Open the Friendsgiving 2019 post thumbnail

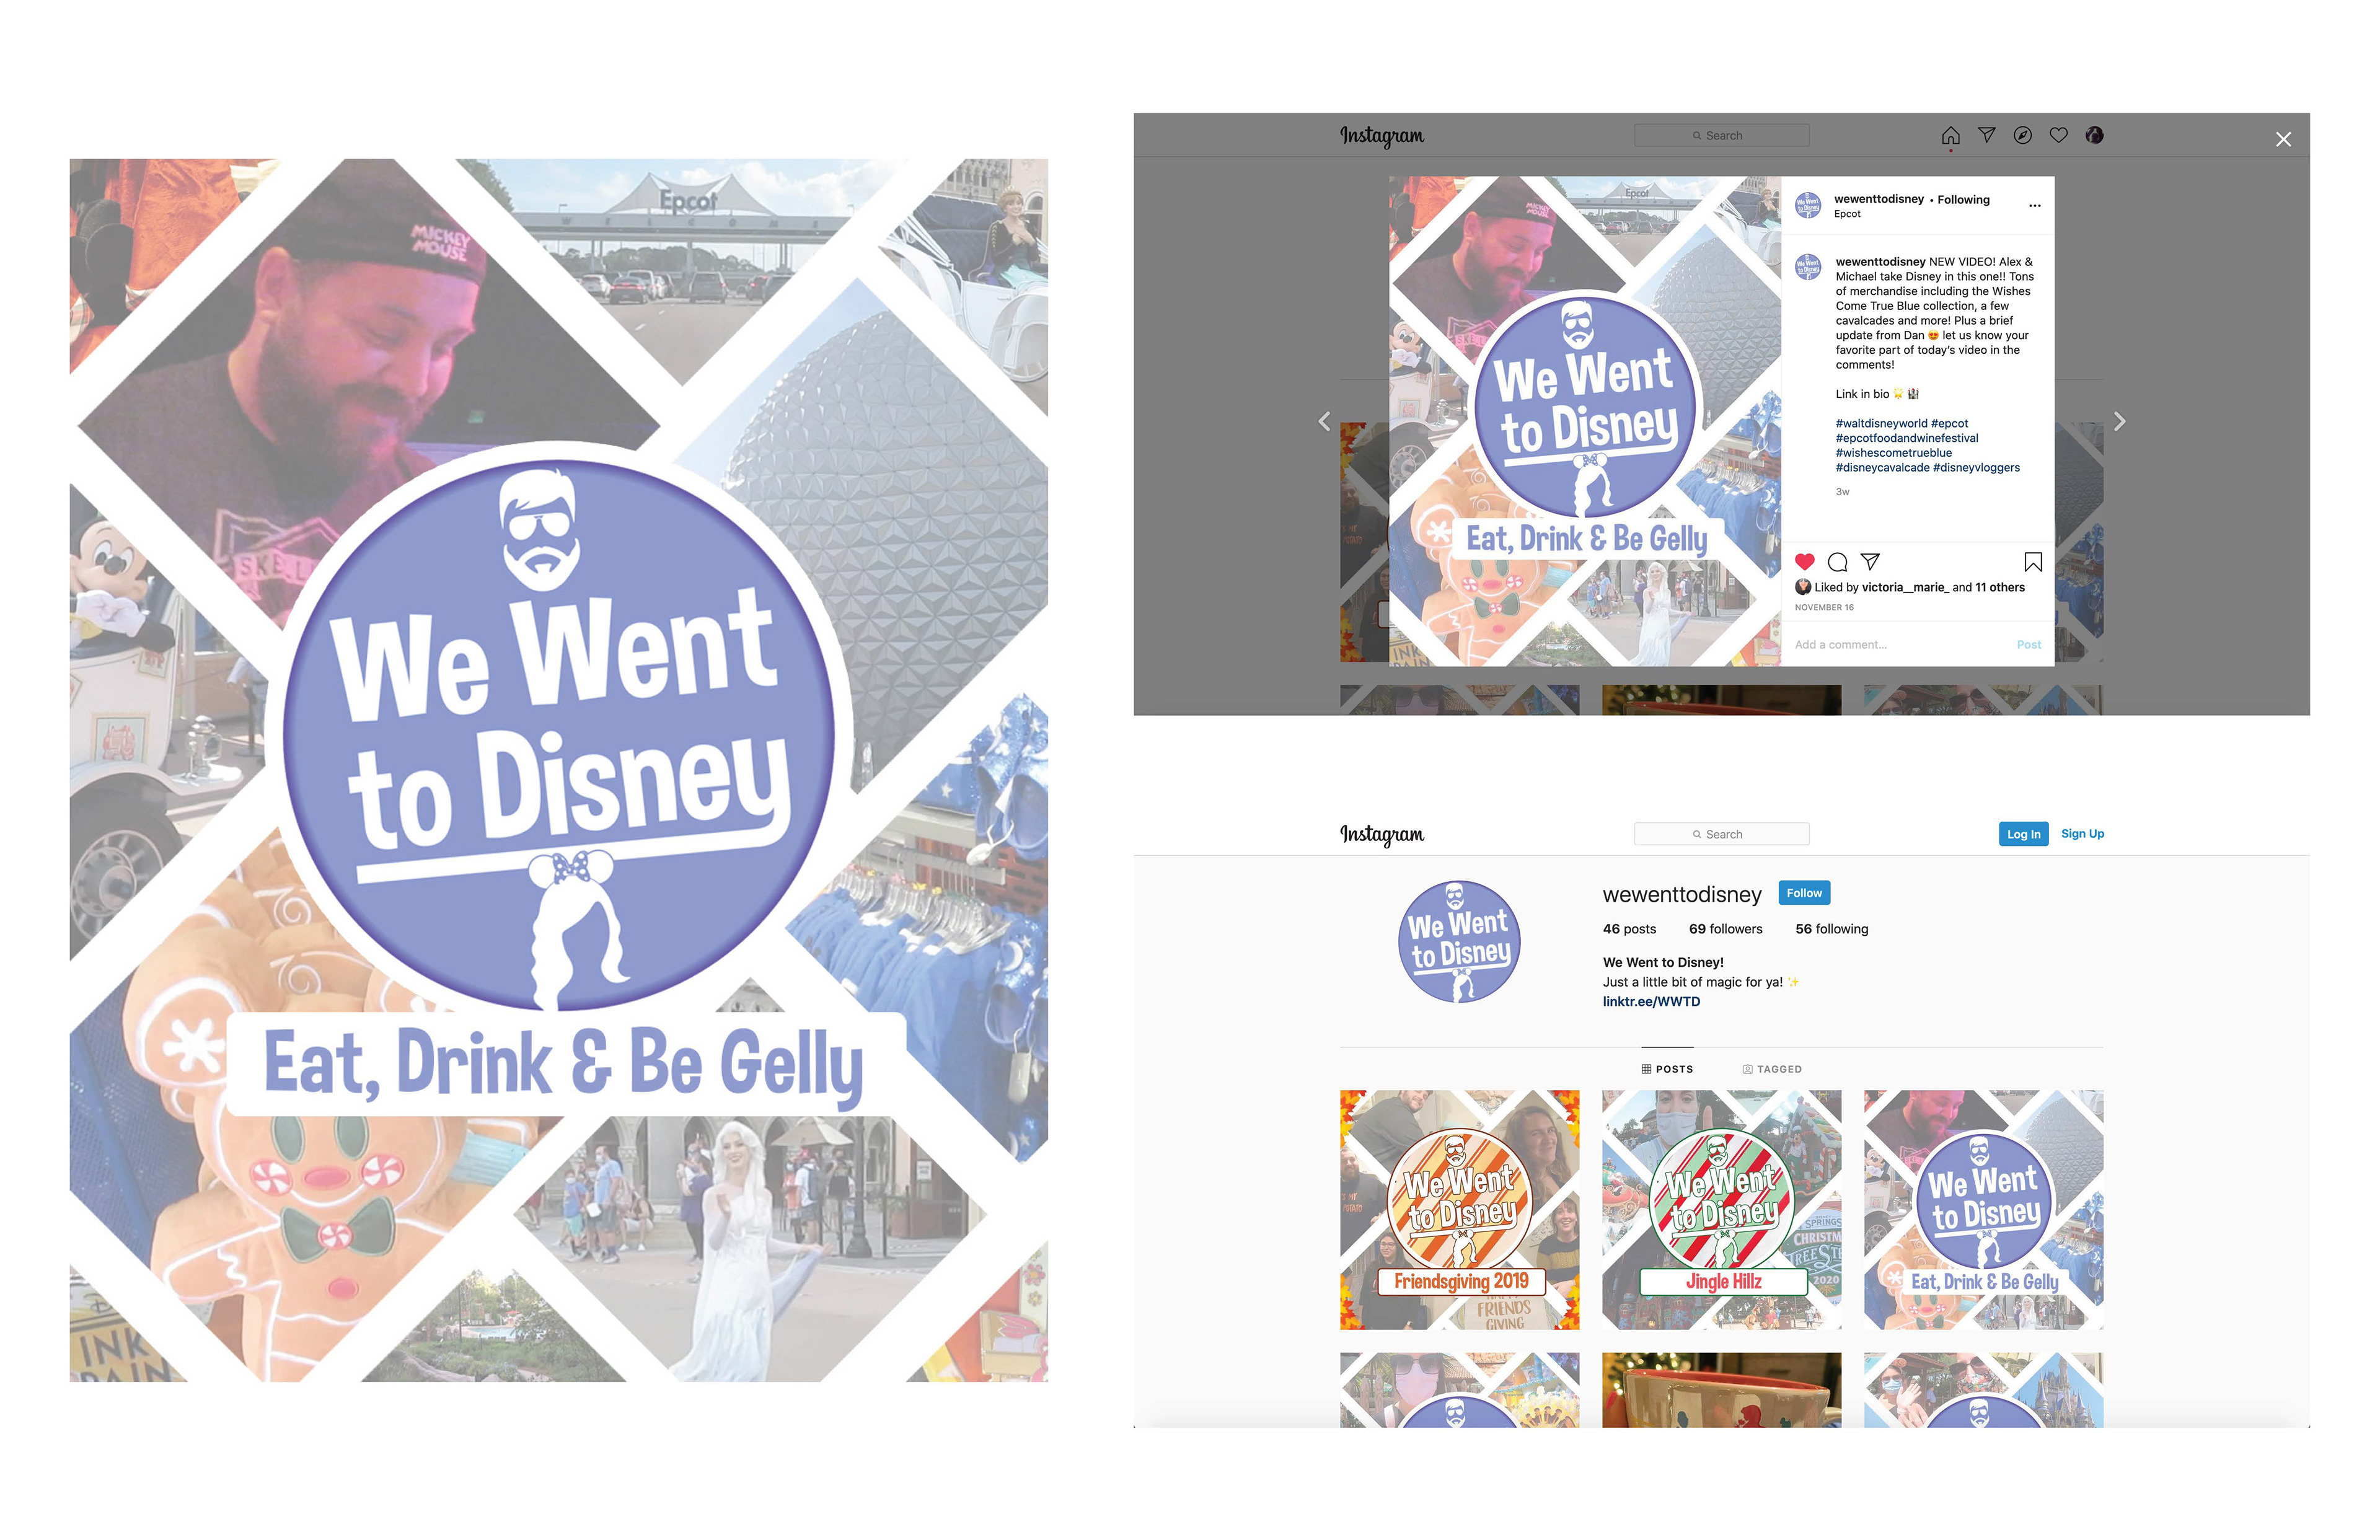coord(1459,1209)
